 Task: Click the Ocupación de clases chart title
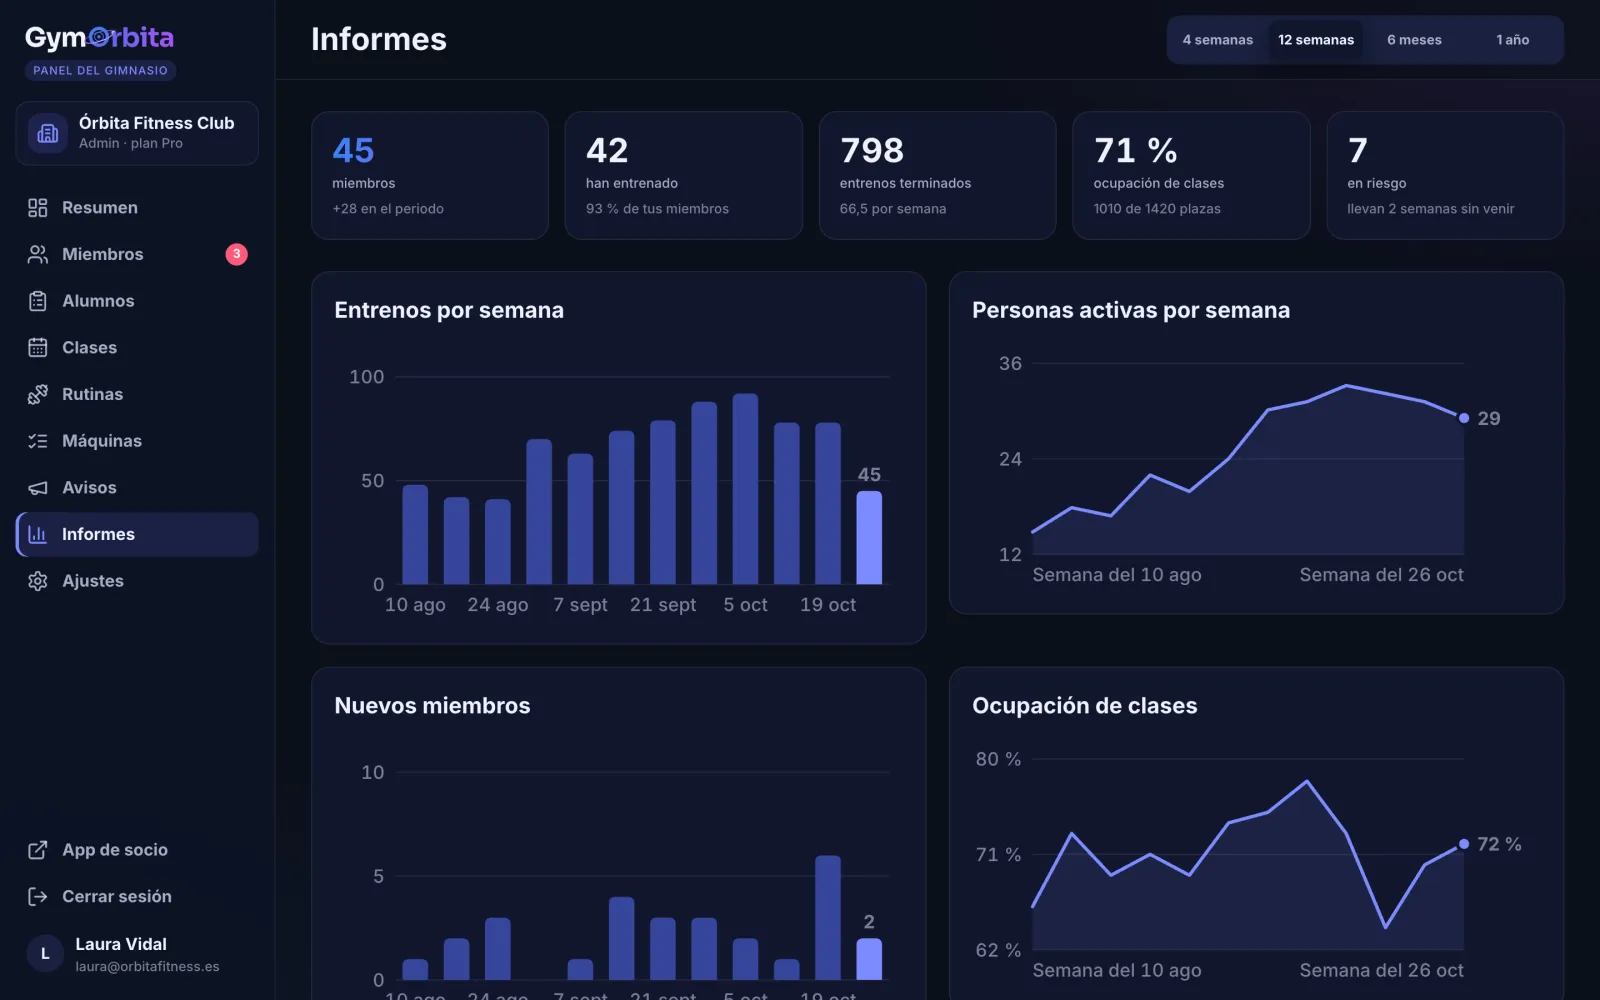1085,705
